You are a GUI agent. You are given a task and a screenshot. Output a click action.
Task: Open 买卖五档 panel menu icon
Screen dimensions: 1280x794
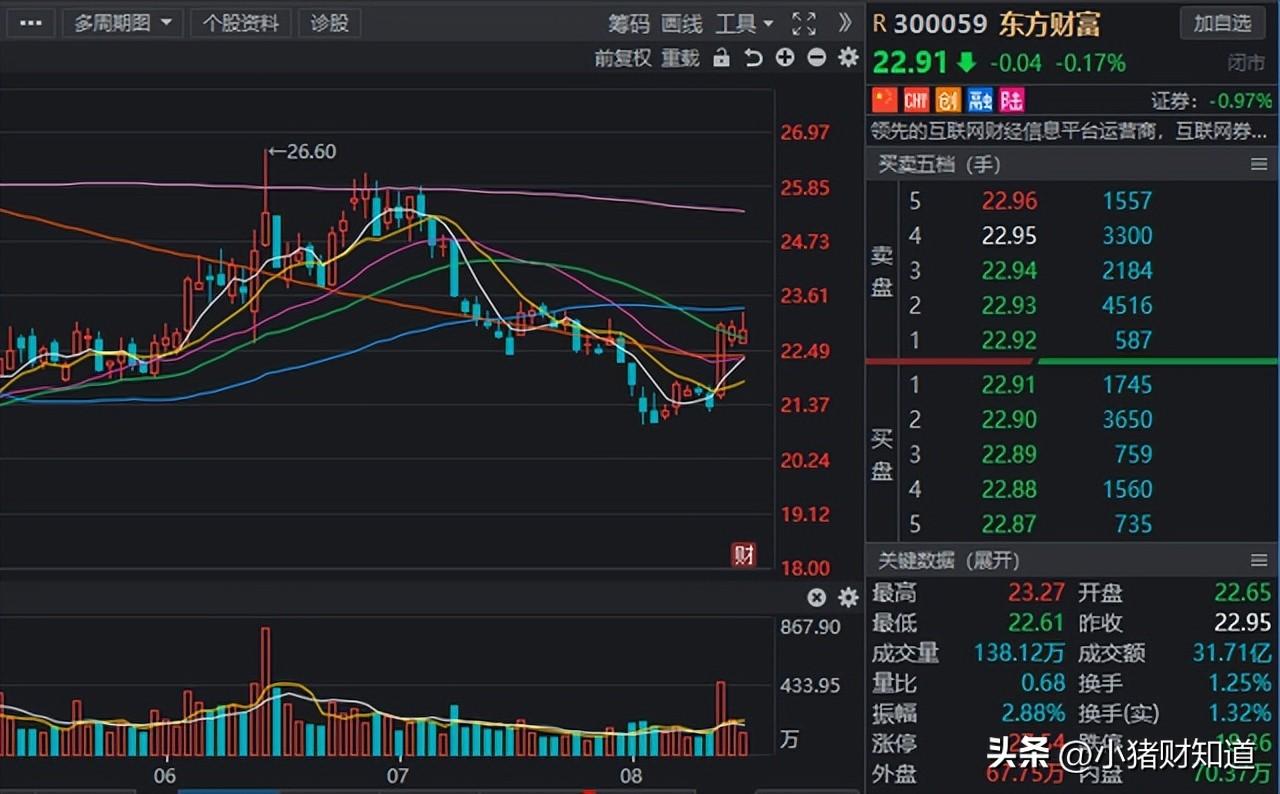(x=1259, y=164)
